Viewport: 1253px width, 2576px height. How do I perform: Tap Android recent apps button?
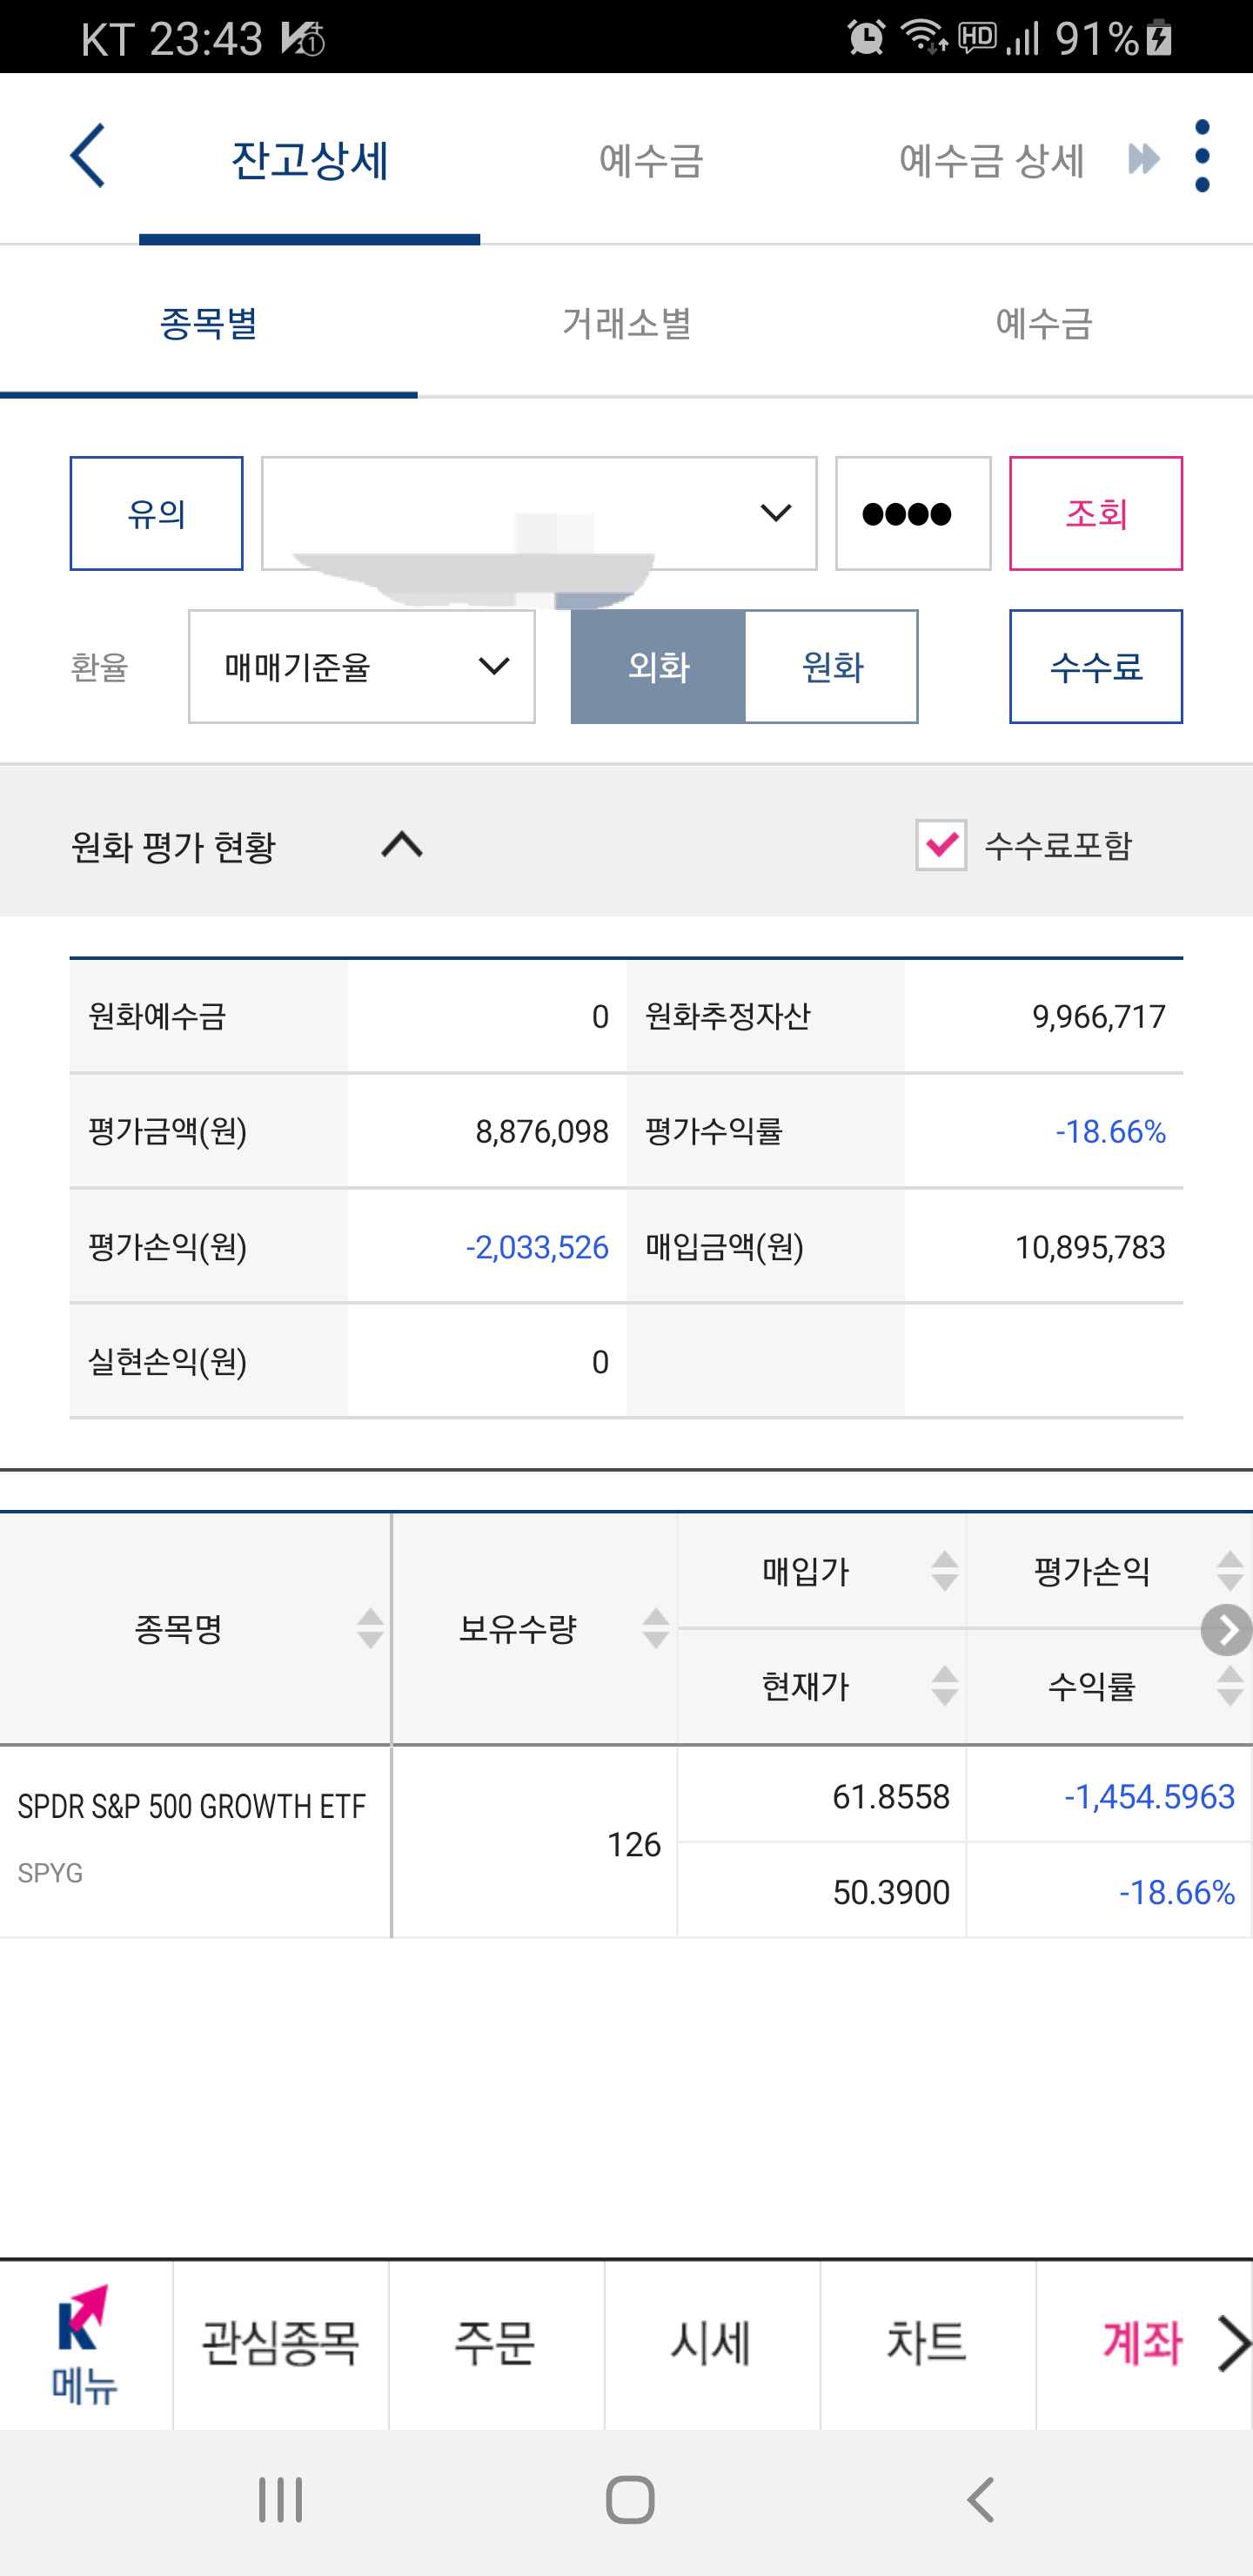tap(280, 2500)
